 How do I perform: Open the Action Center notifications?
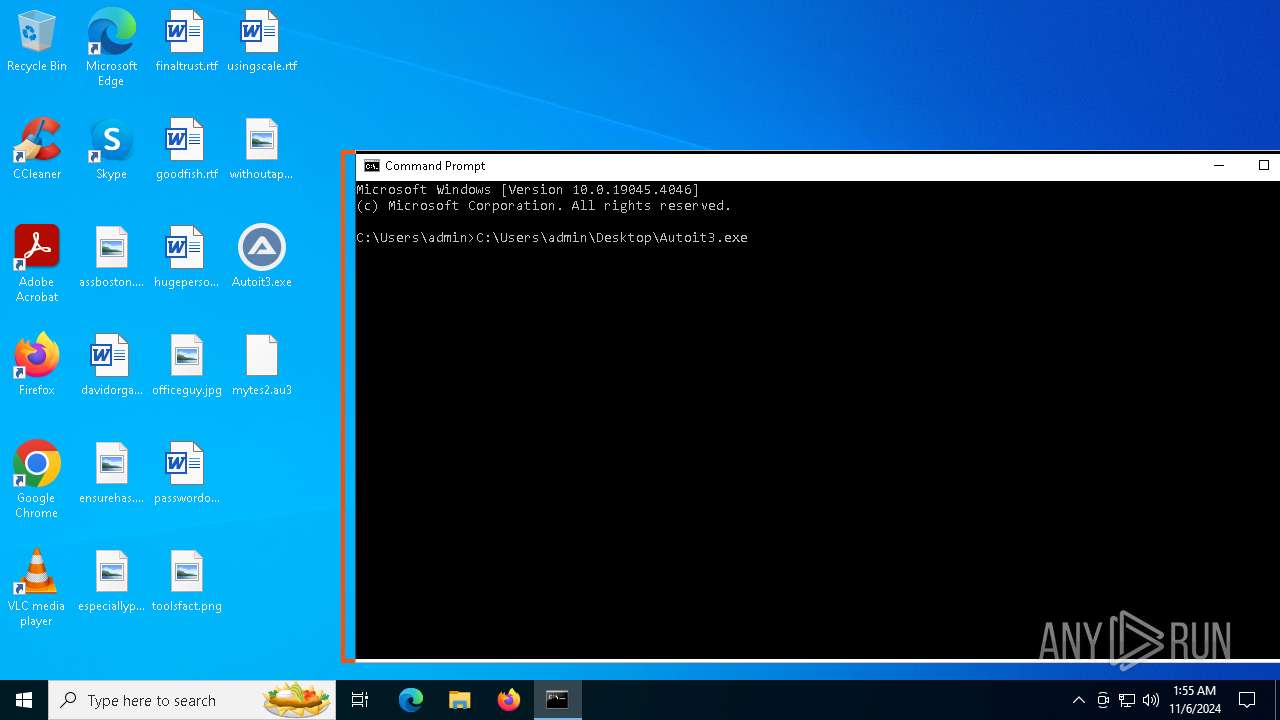(1247, 700)
